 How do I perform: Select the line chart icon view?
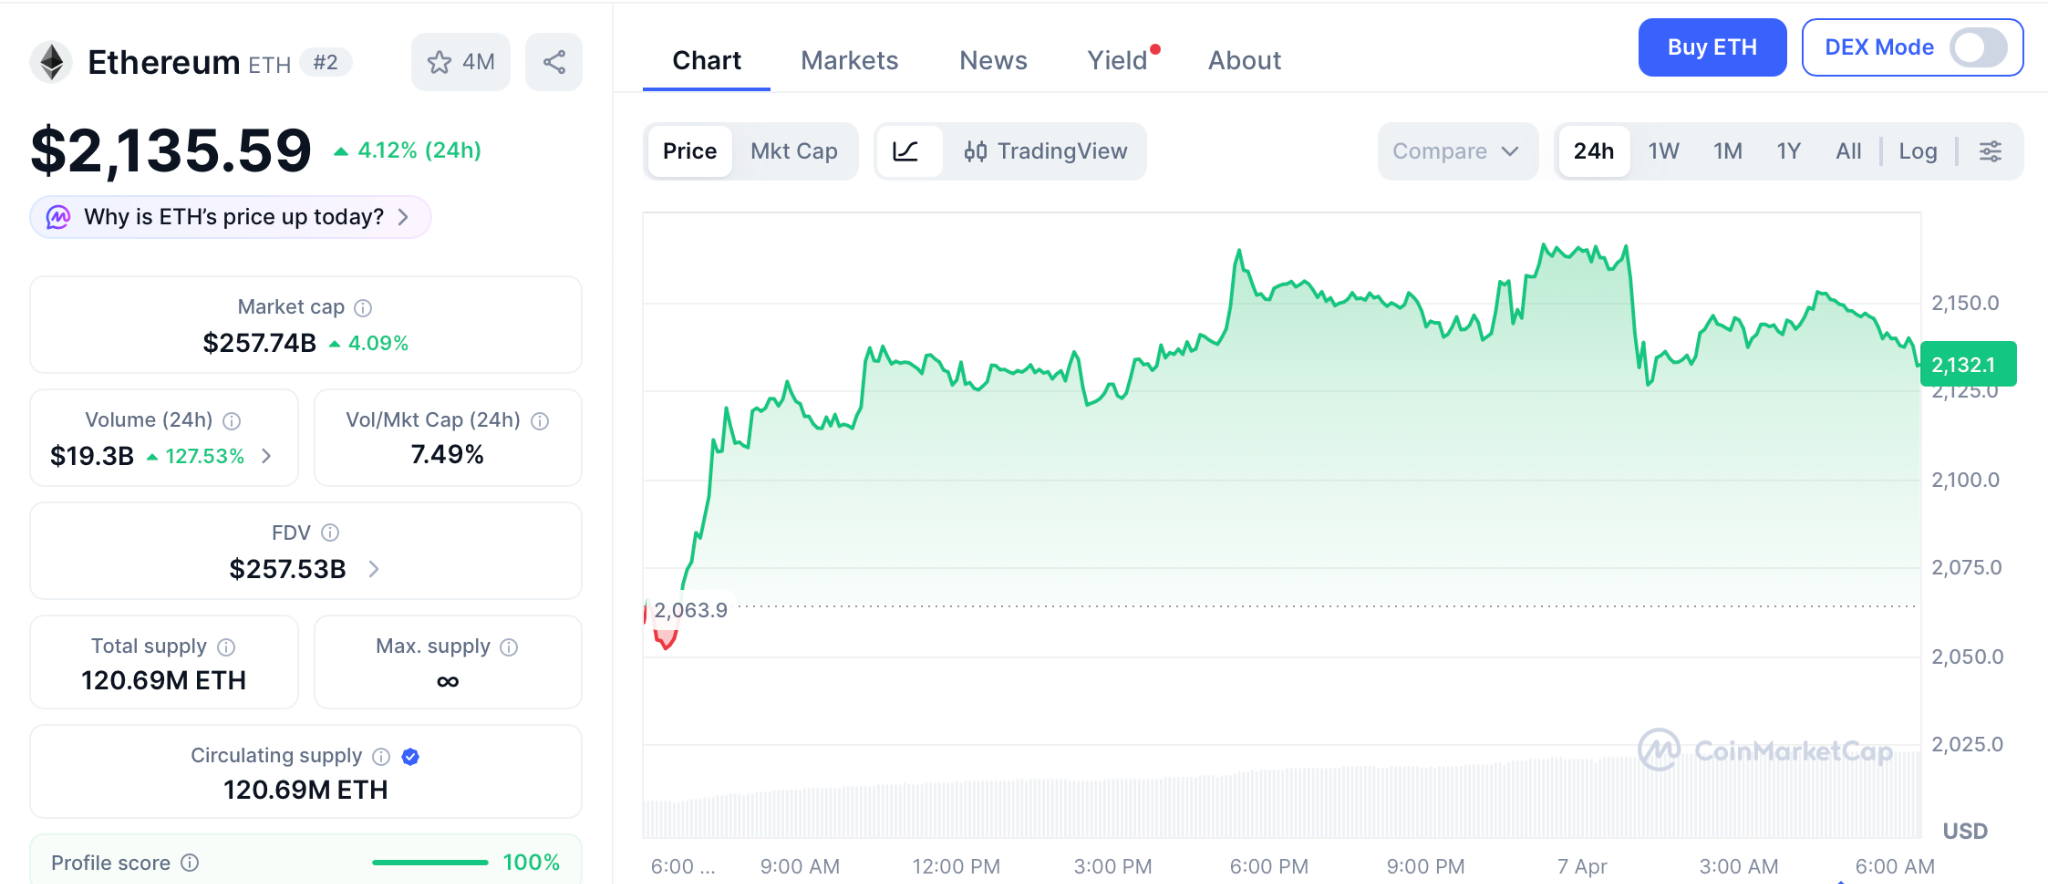[x=906, y=151]
